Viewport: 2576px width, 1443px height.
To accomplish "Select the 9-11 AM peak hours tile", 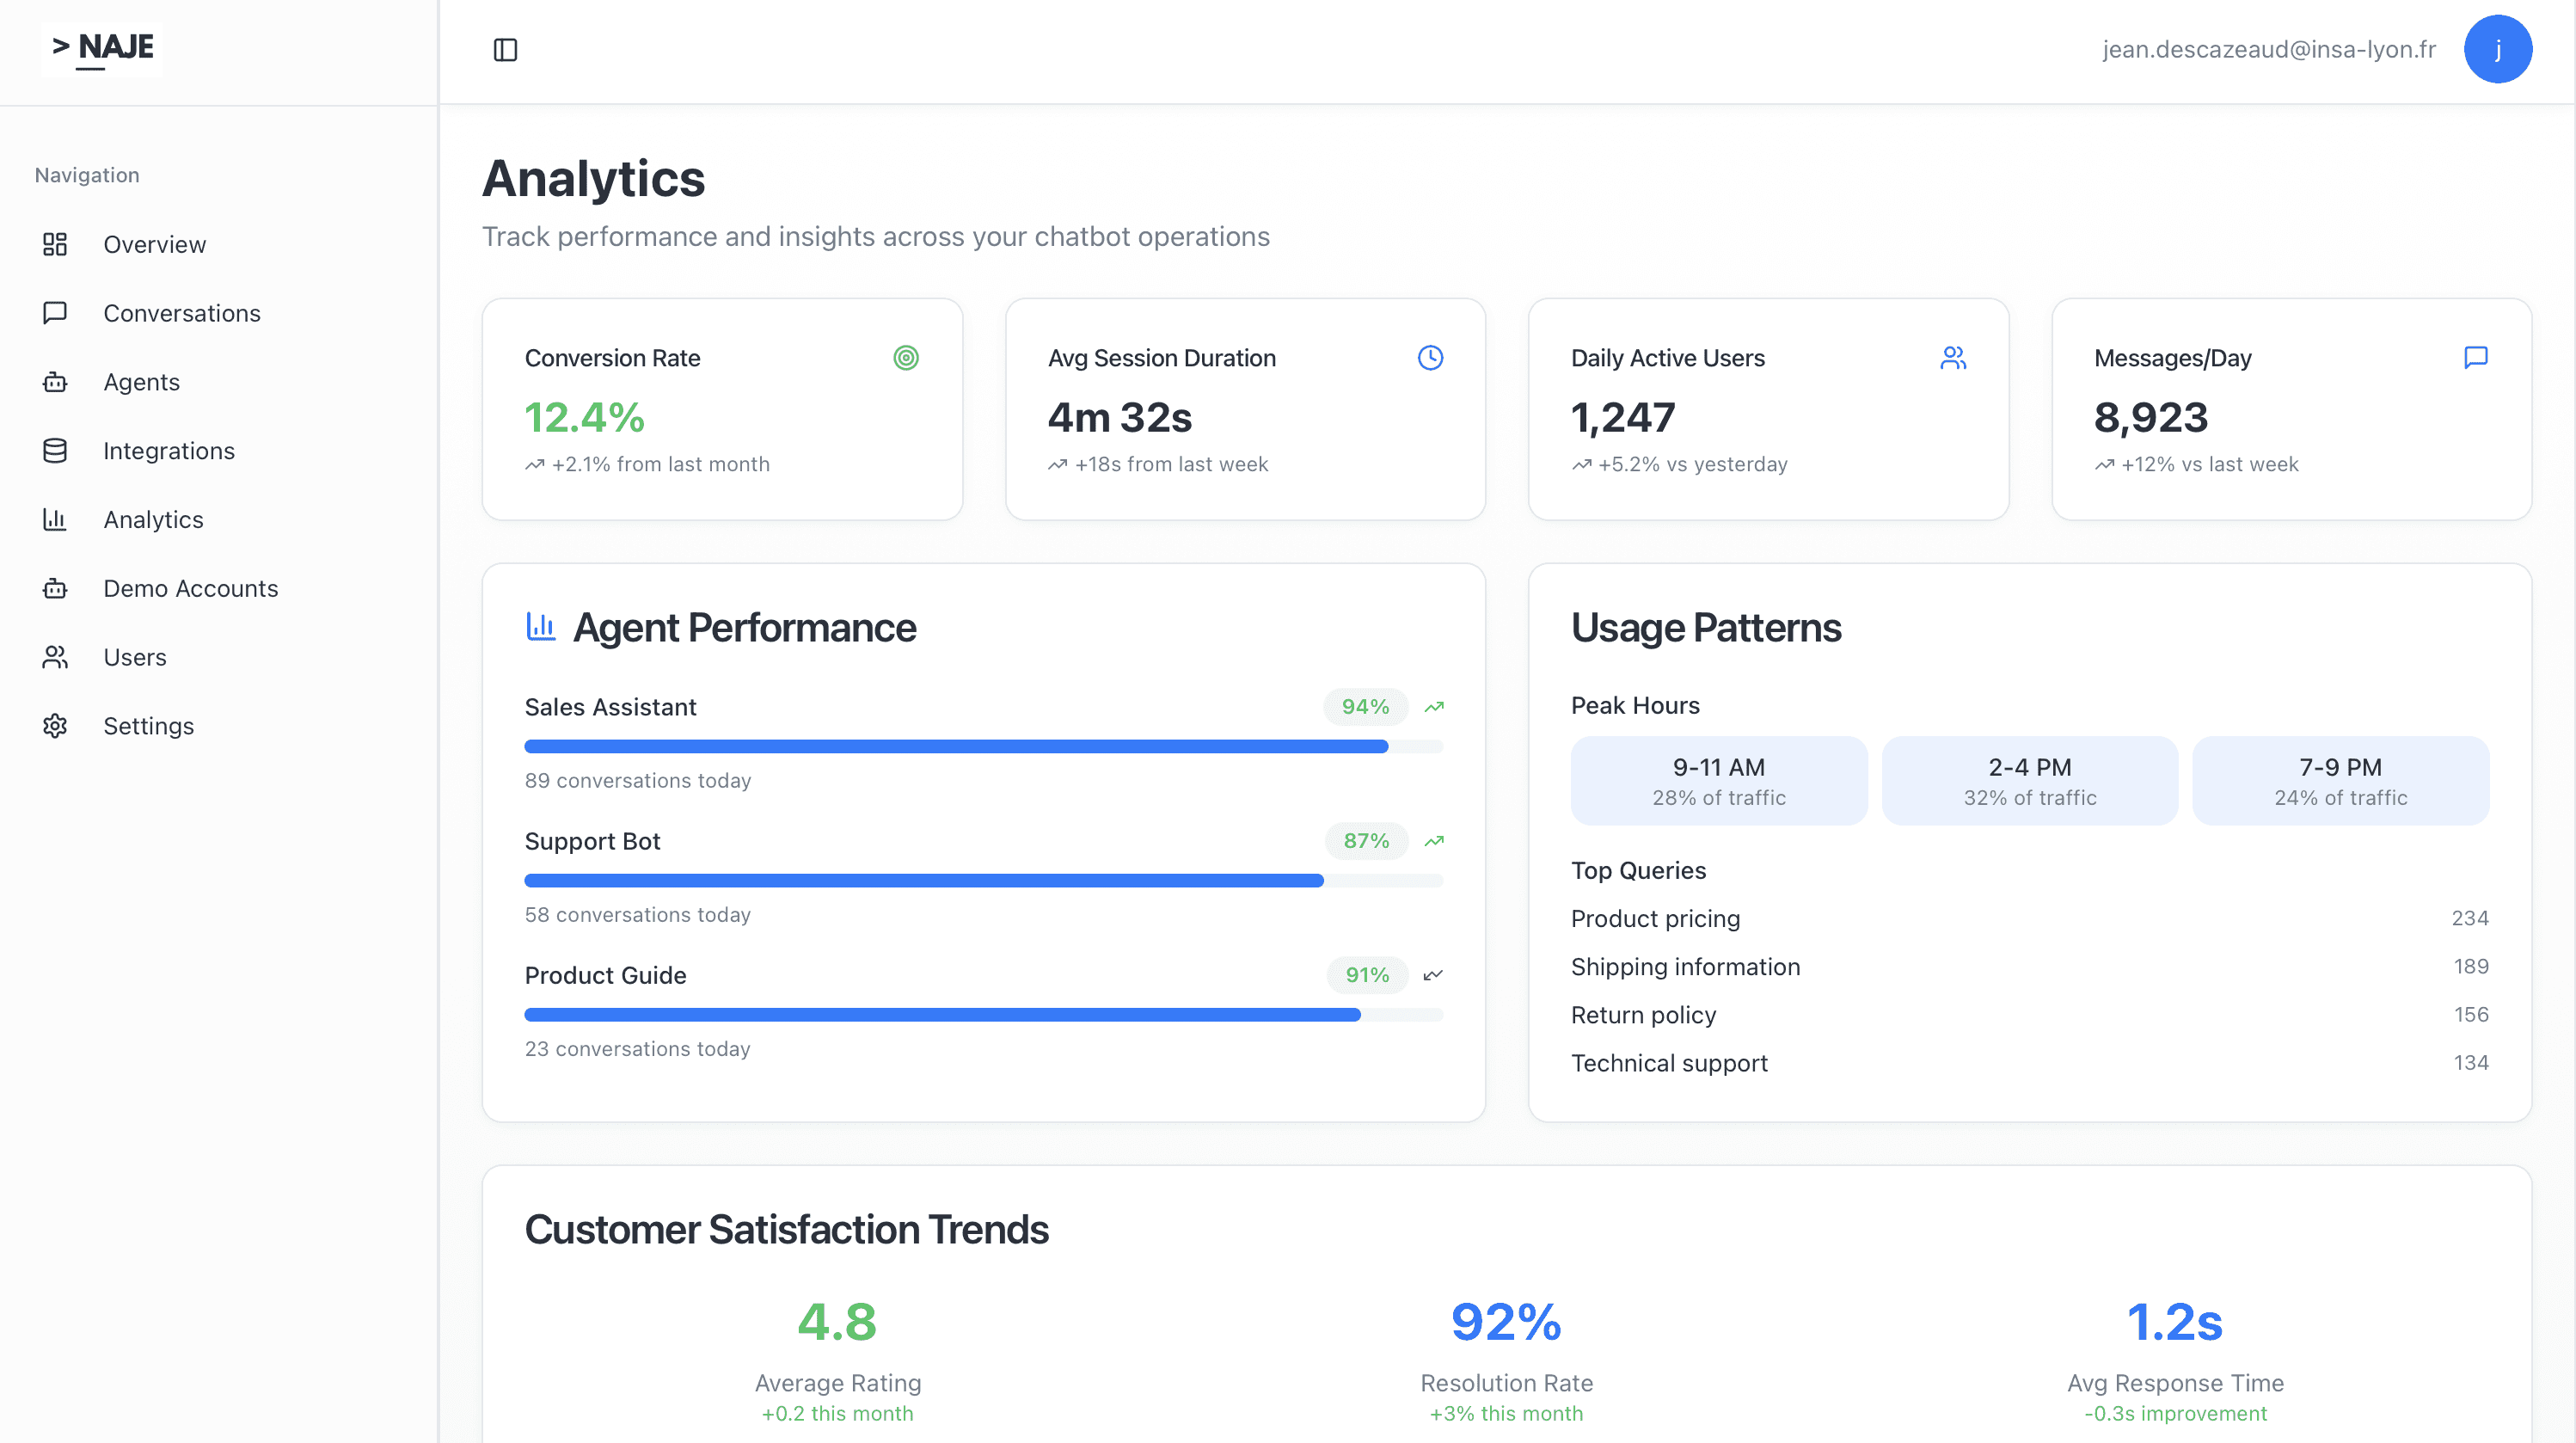I will click(x=1718, y=781).
